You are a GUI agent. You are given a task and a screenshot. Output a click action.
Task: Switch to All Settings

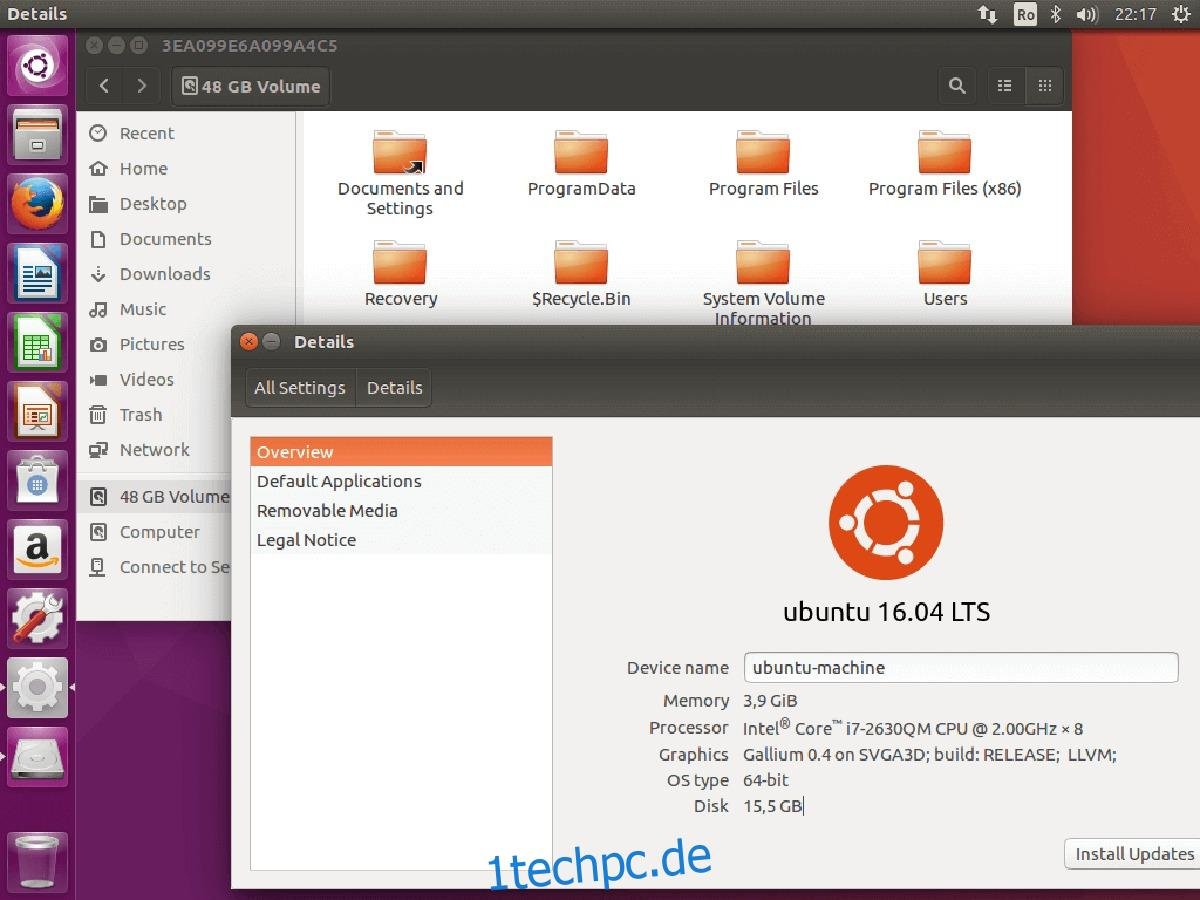coord(299,388)
